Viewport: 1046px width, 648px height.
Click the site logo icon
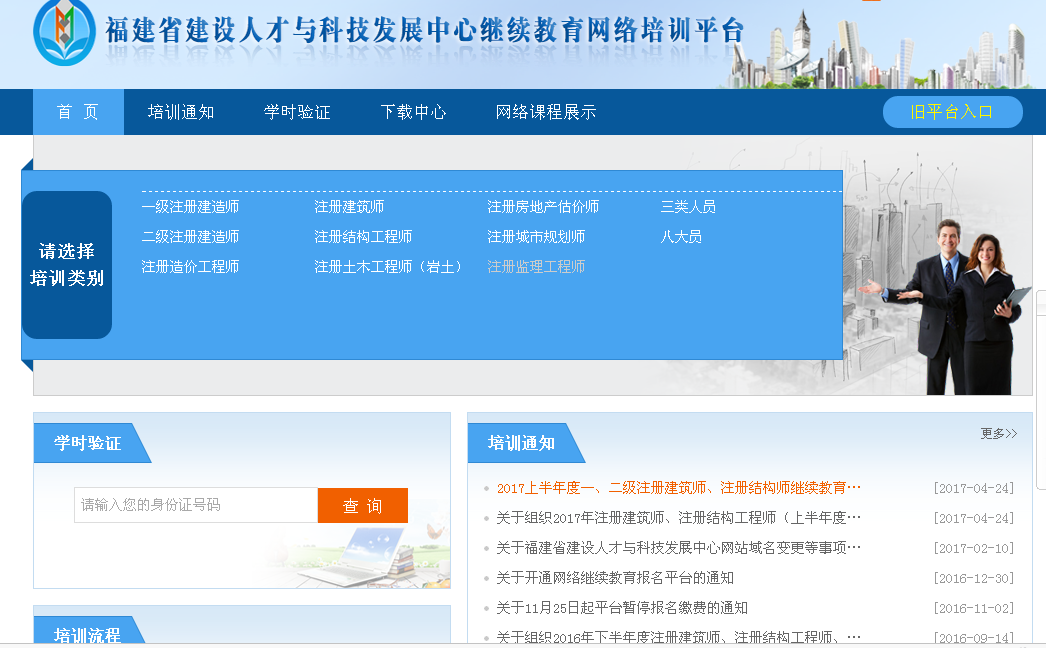click(x=64, y=32)
